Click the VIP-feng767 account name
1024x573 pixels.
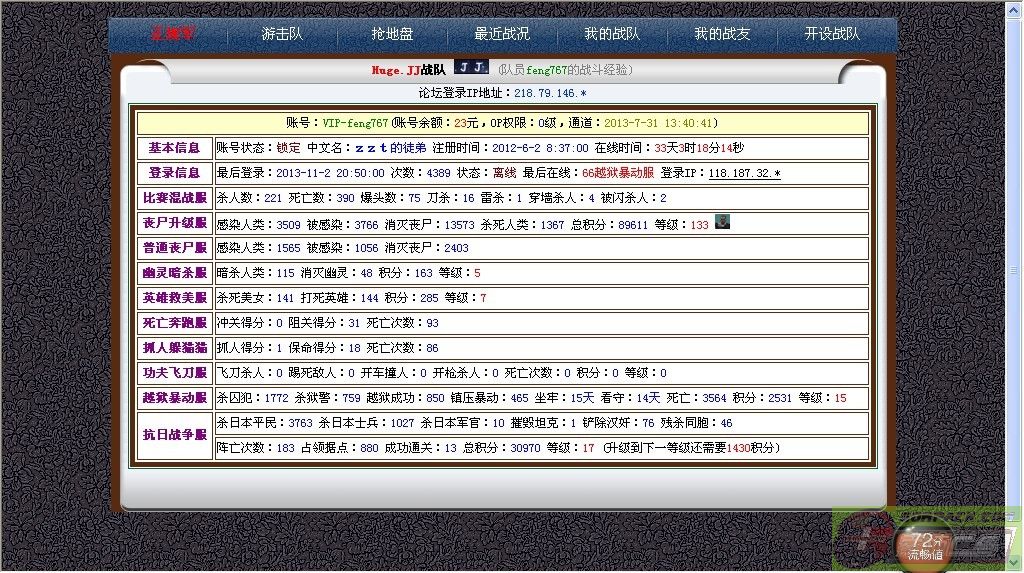[355, 123]
